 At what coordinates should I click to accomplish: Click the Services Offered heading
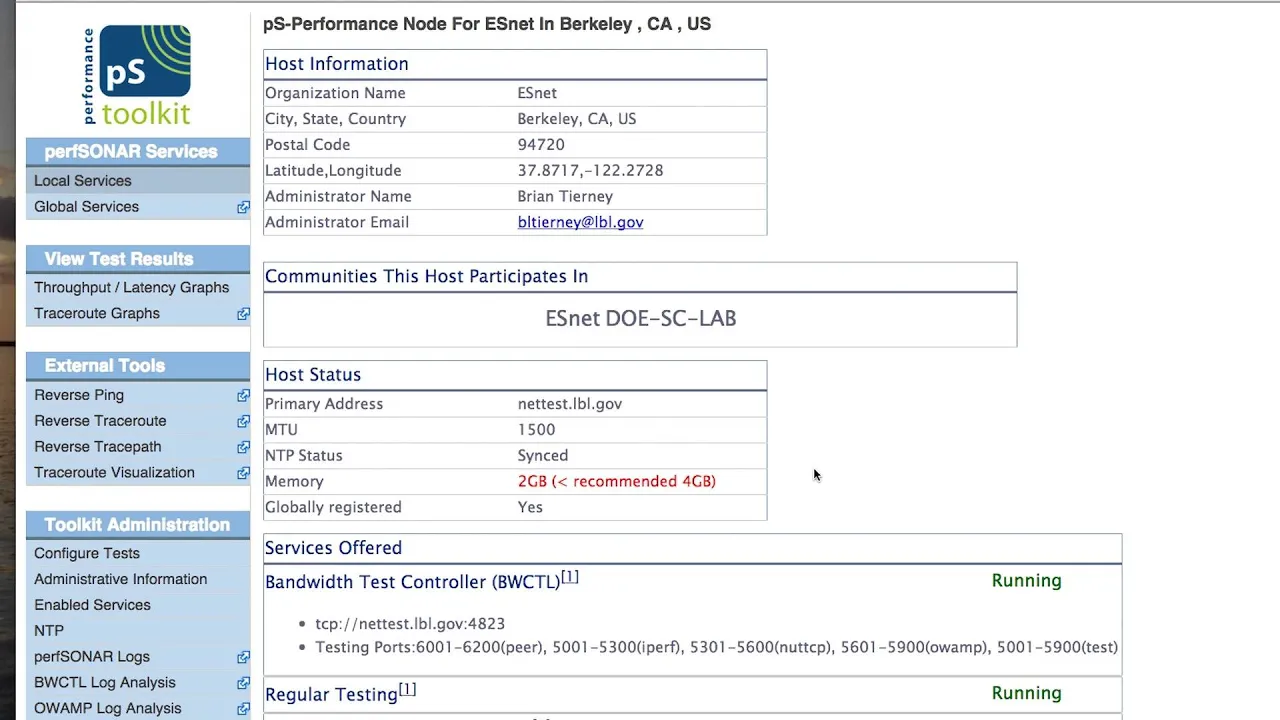click(x=333, y=548)
